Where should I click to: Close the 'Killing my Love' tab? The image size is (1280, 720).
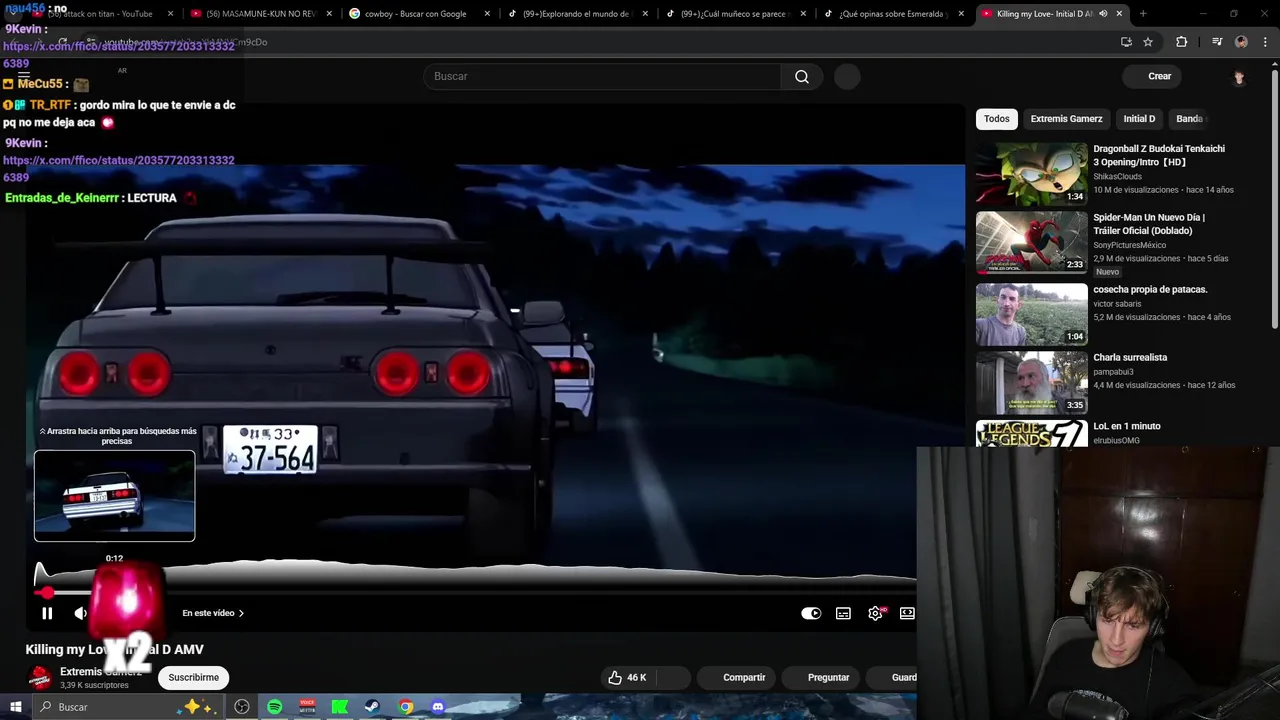point(1119,14)
